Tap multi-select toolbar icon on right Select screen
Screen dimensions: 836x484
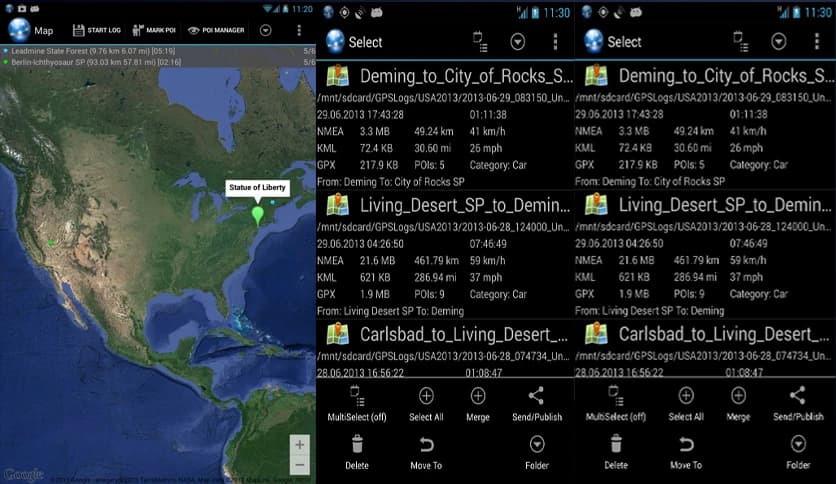[741, 42]
